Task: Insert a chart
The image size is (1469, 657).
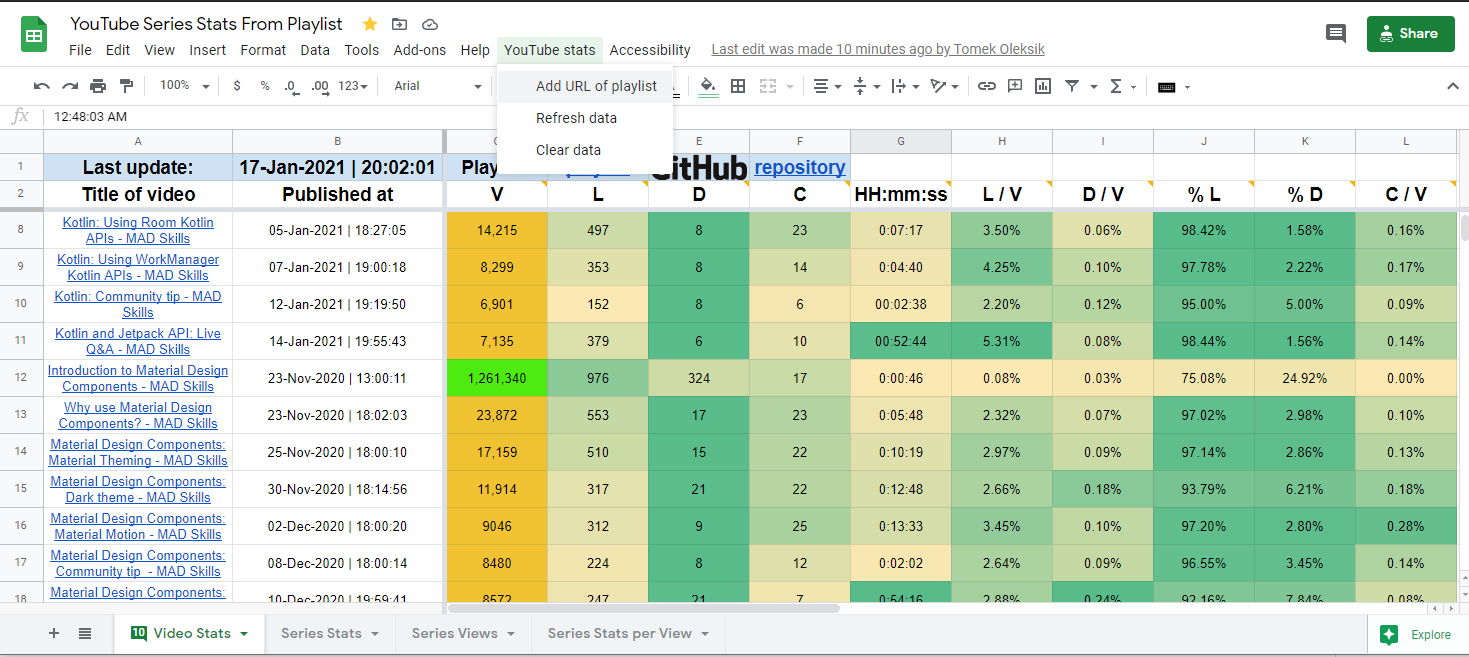Action: 1043,86
